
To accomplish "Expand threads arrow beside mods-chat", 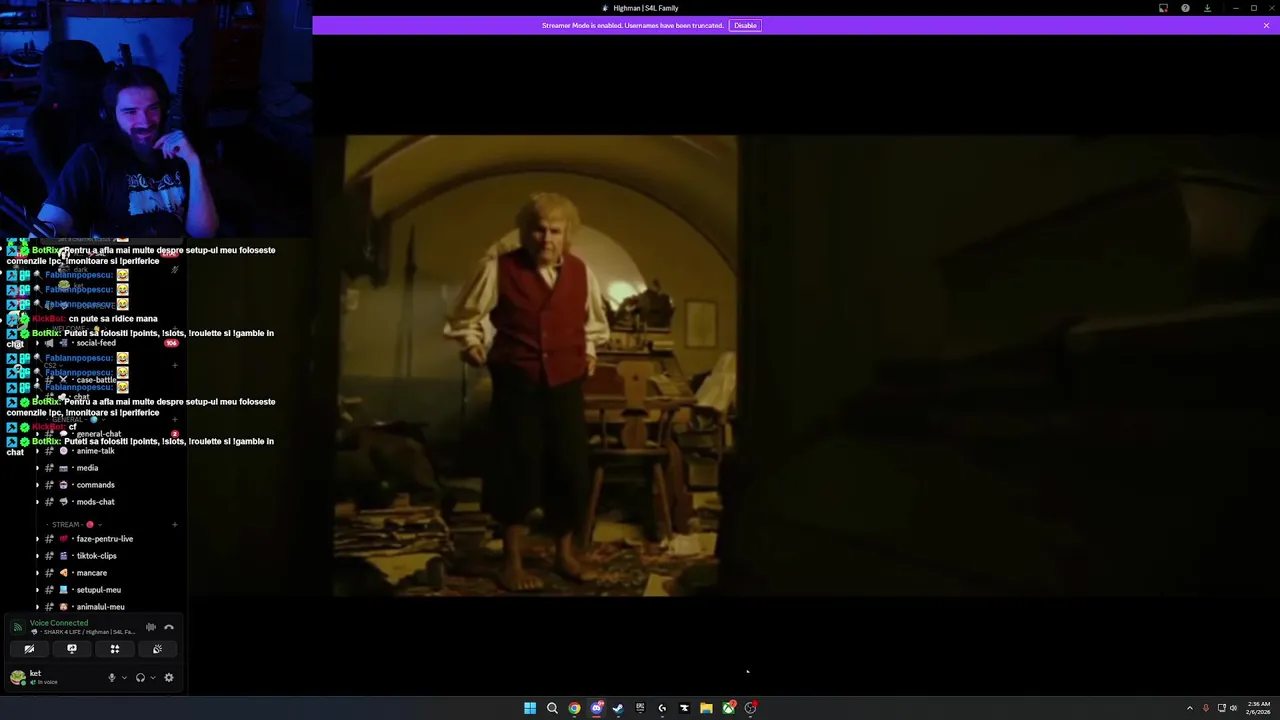I will tap(37, 502).
